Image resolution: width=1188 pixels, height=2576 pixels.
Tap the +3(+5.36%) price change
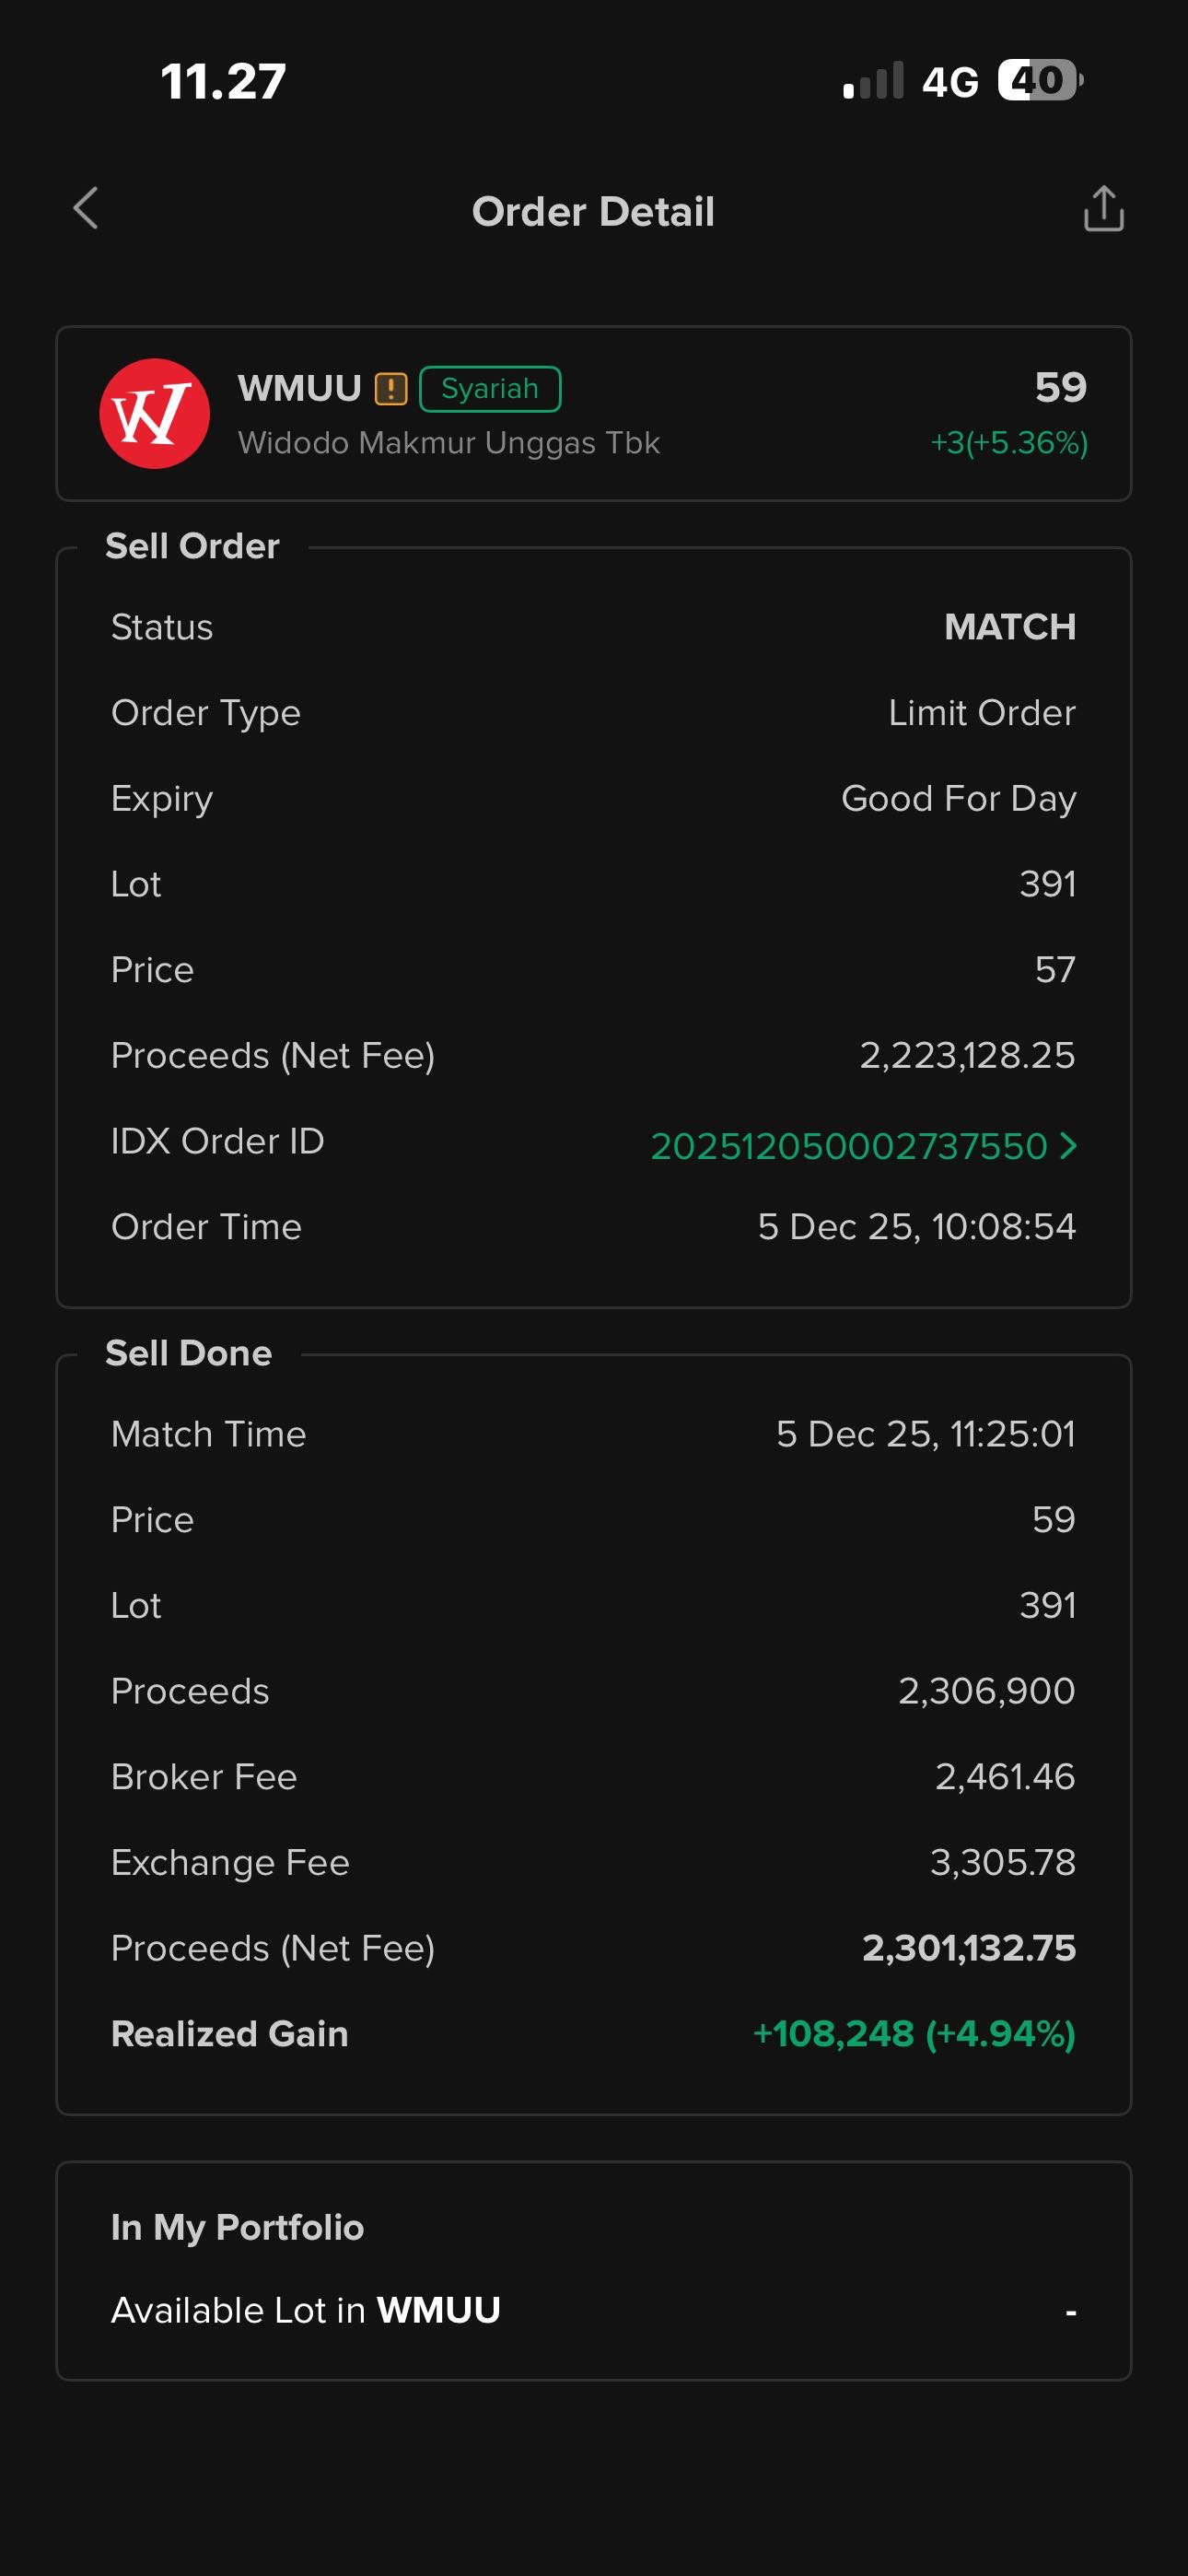1008,443
